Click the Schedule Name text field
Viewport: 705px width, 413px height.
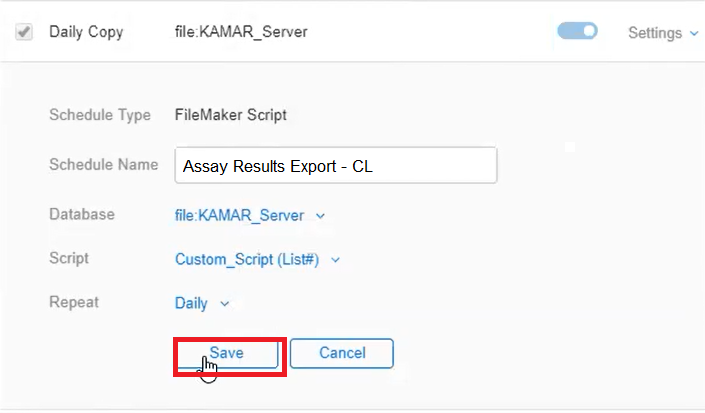[x=335, y=166]
